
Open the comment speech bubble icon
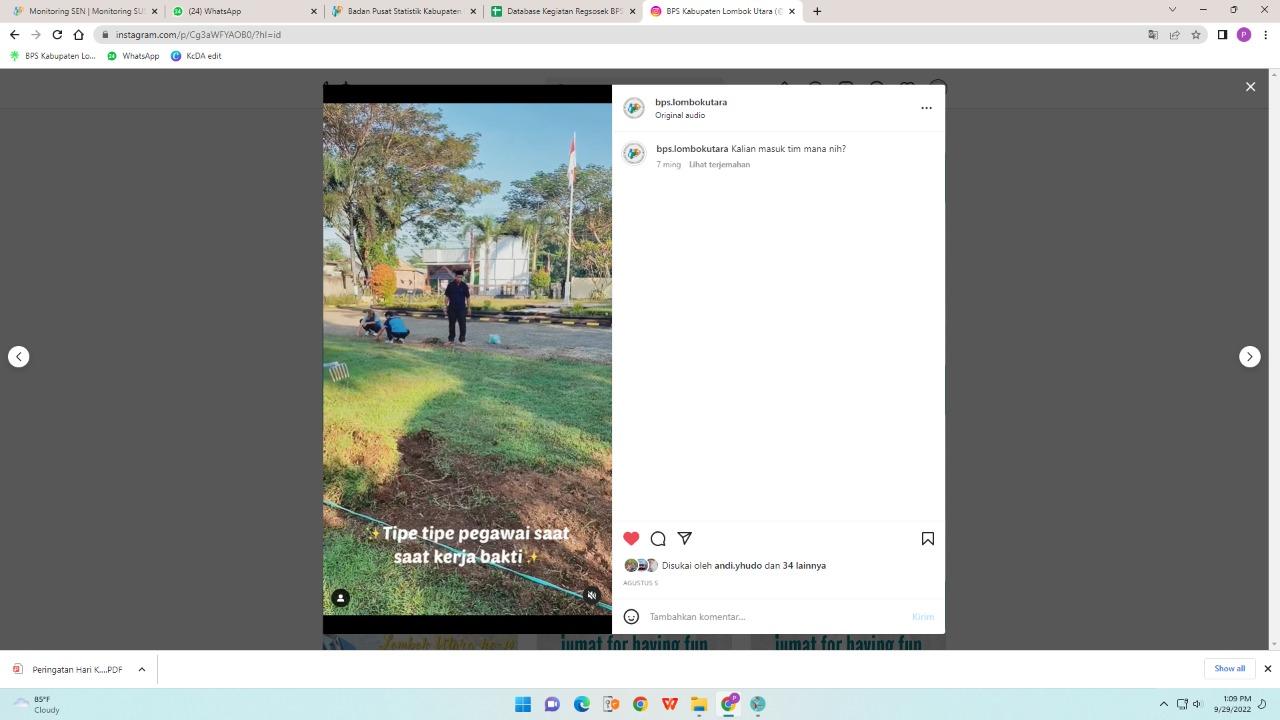tap(658, 538)
